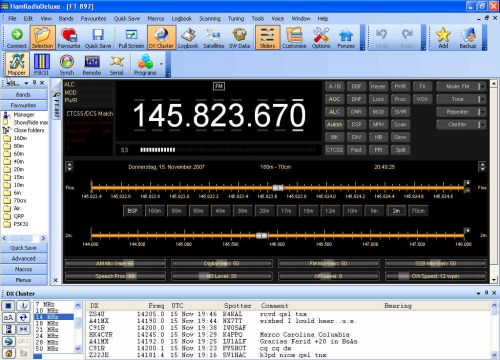Open the Repeater dropdown arrow

482,112
